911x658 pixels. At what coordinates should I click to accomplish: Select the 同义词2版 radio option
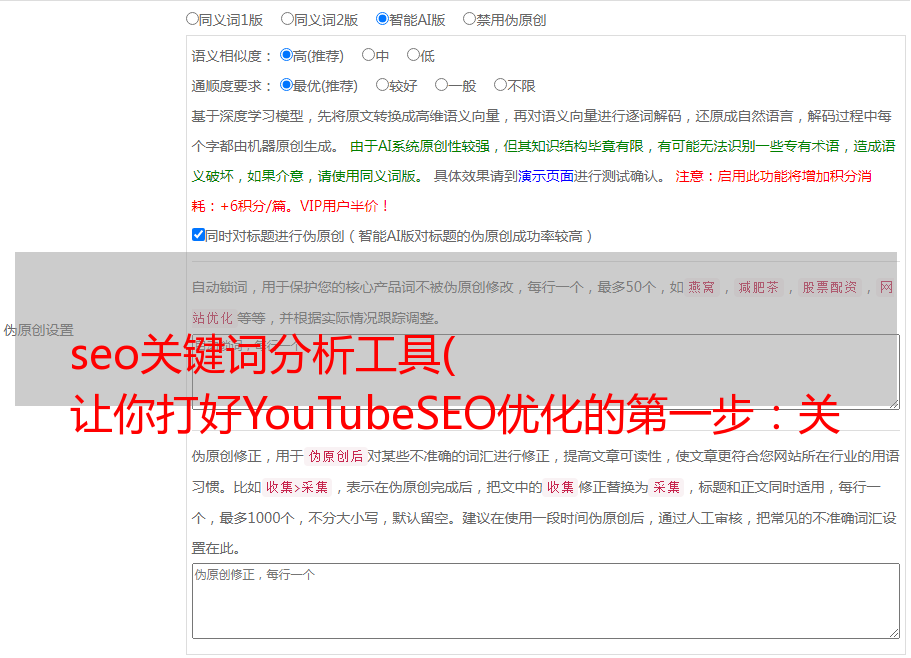click(287, 19)
